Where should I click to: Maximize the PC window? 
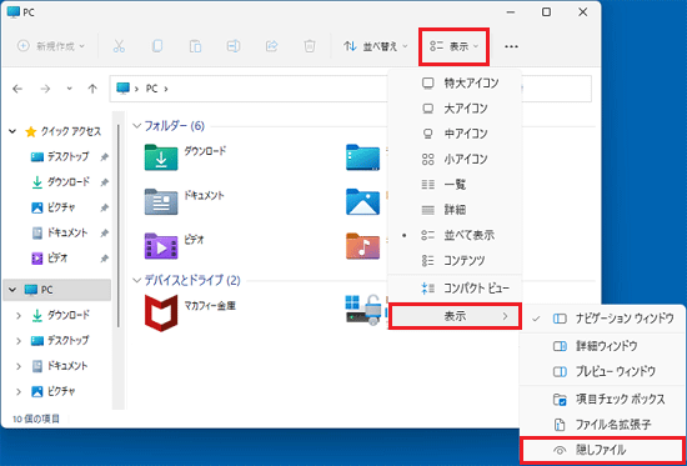point(546,12)
